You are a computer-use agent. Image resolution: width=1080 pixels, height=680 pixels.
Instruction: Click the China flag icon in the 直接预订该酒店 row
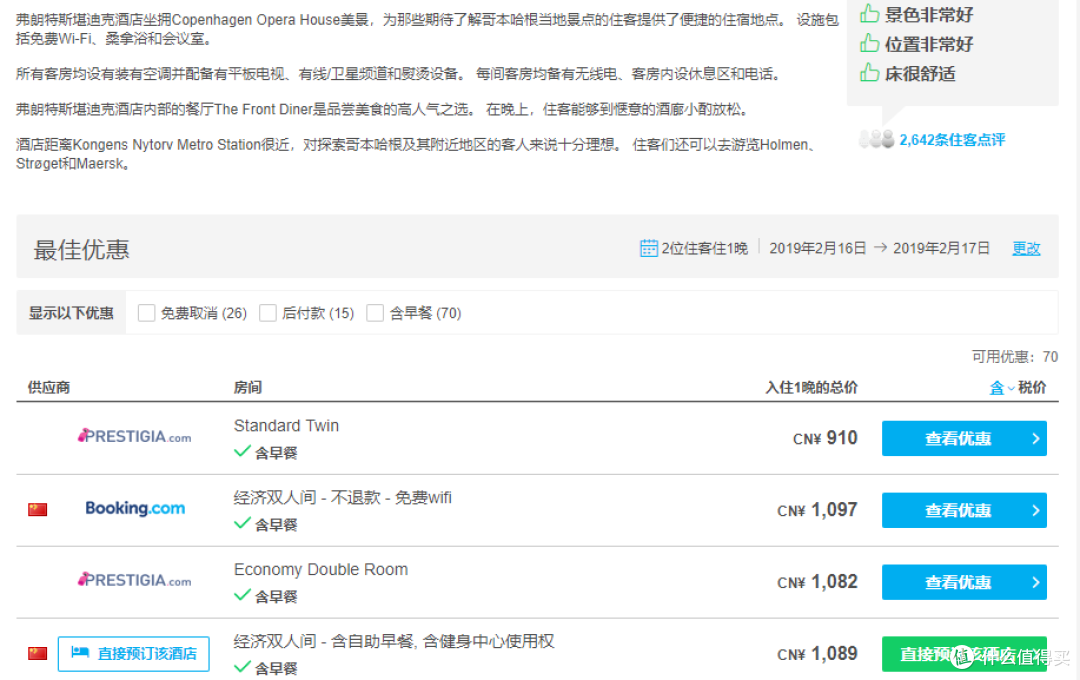tap(37, 653)
